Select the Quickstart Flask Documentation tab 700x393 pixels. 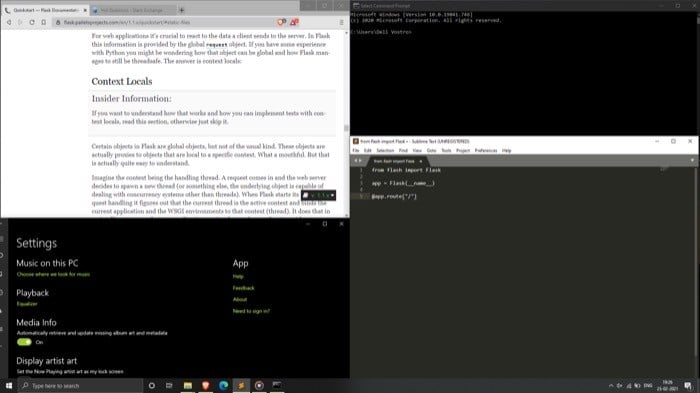(45, 10)
